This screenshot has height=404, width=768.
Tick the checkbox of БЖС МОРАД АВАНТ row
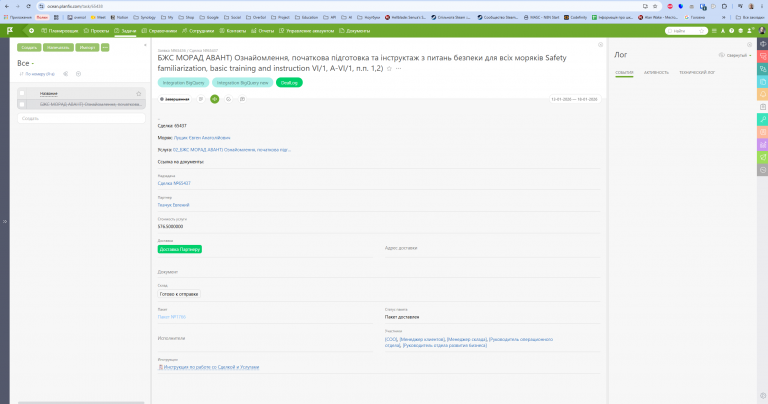tap(22, 104)
